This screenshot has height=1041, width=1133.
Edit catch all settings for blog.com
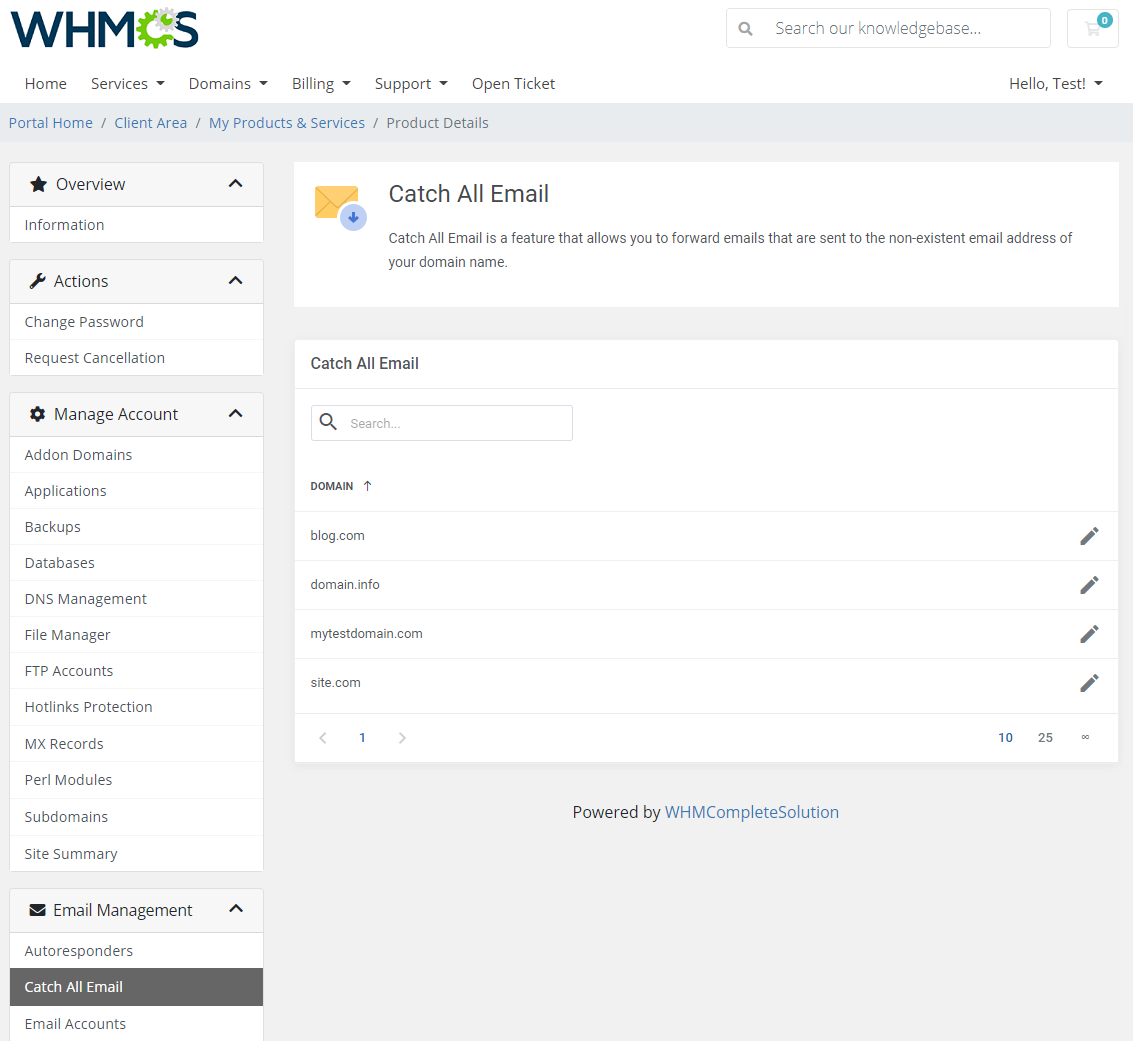click(x=1089, y=535)
